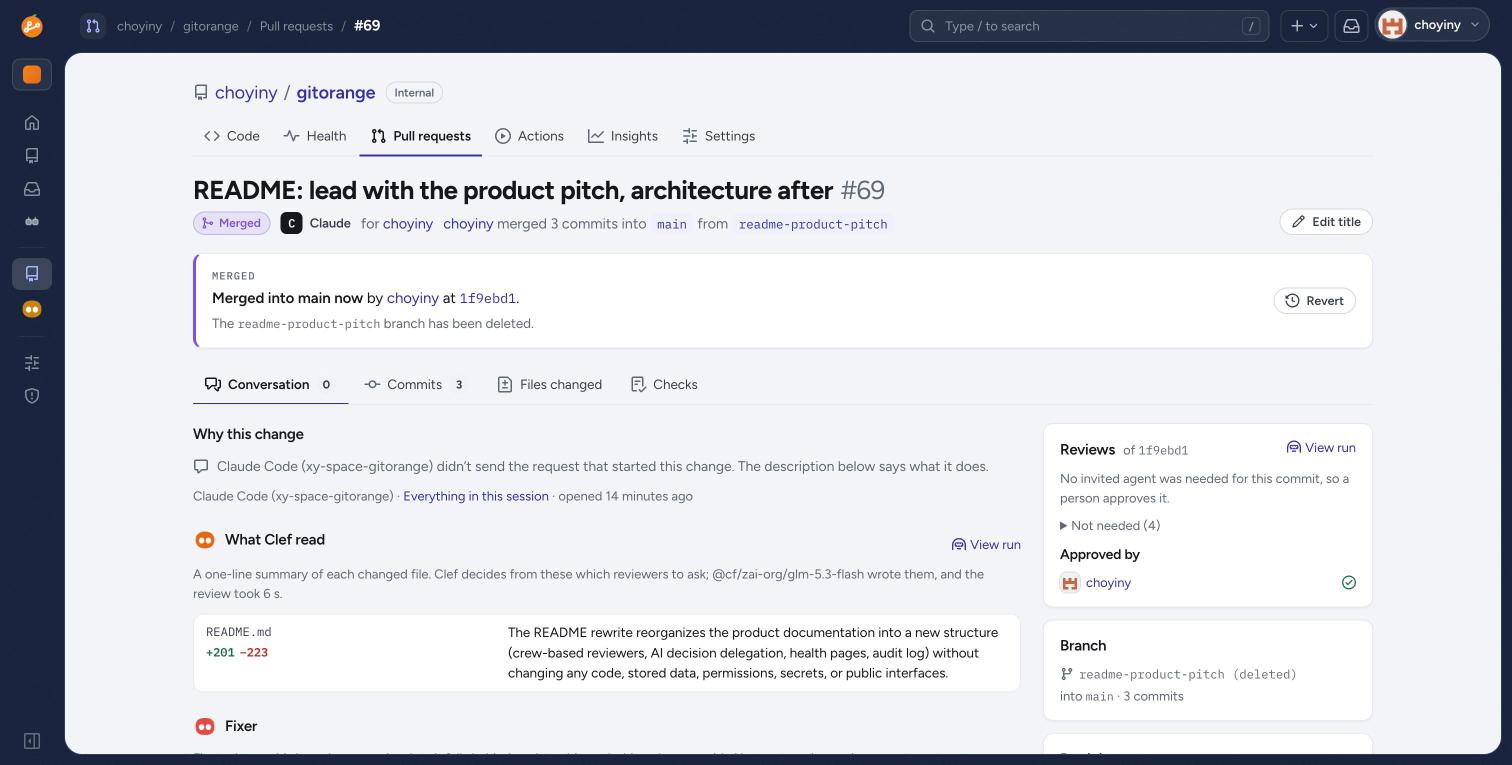Click the Clef avatar beside What Clef read
This screenshot has width=1512, height=765.
(x=204, y=540)
